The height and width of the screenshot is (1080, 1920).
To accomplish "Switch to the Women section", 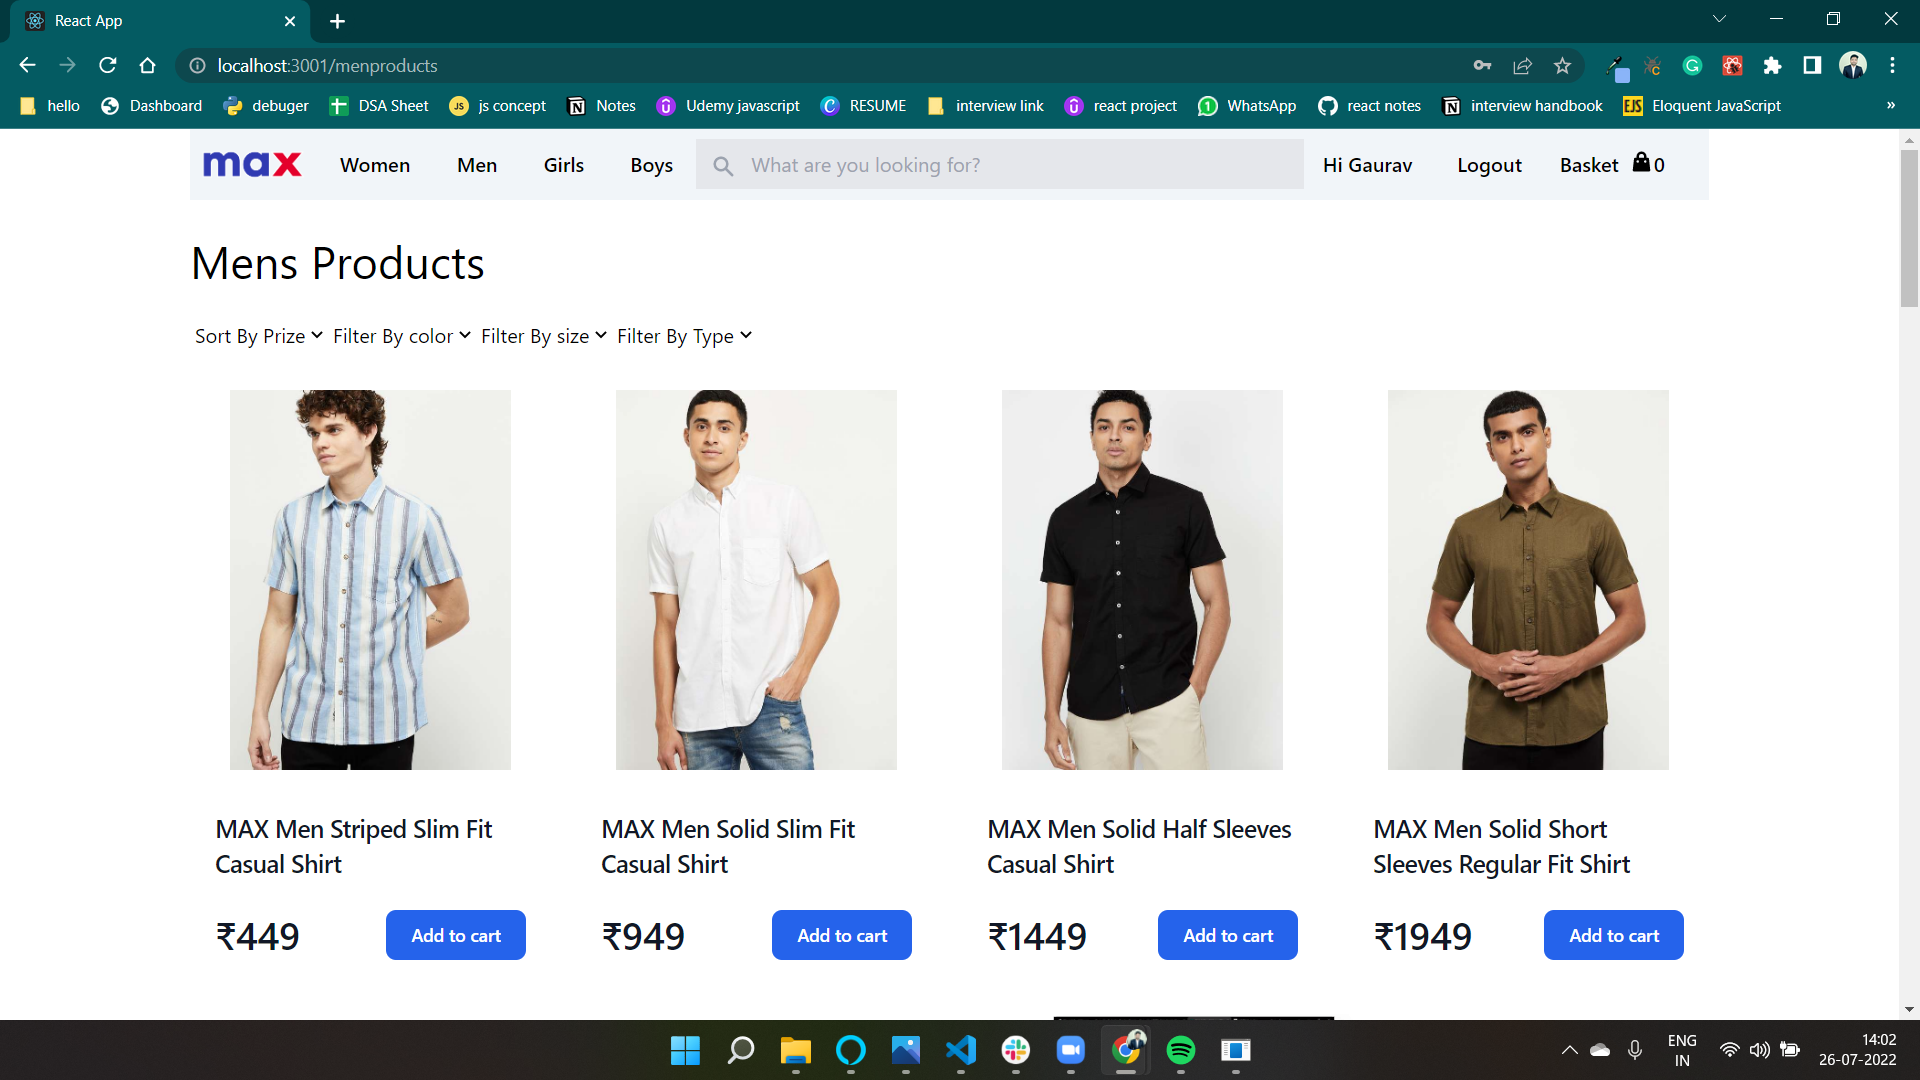I will [x=374, y=165].
